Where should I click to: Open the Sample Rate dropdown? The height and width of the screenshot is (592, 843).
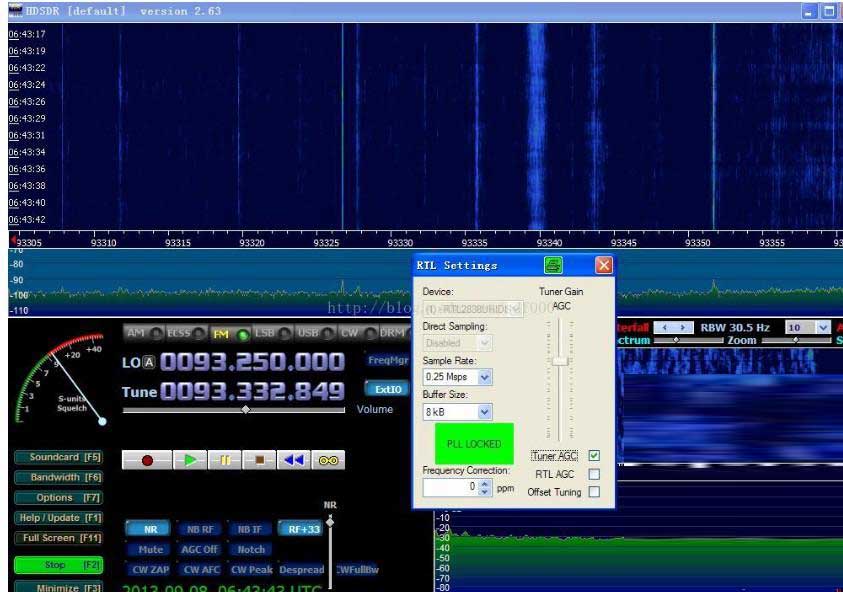(485, 378)
